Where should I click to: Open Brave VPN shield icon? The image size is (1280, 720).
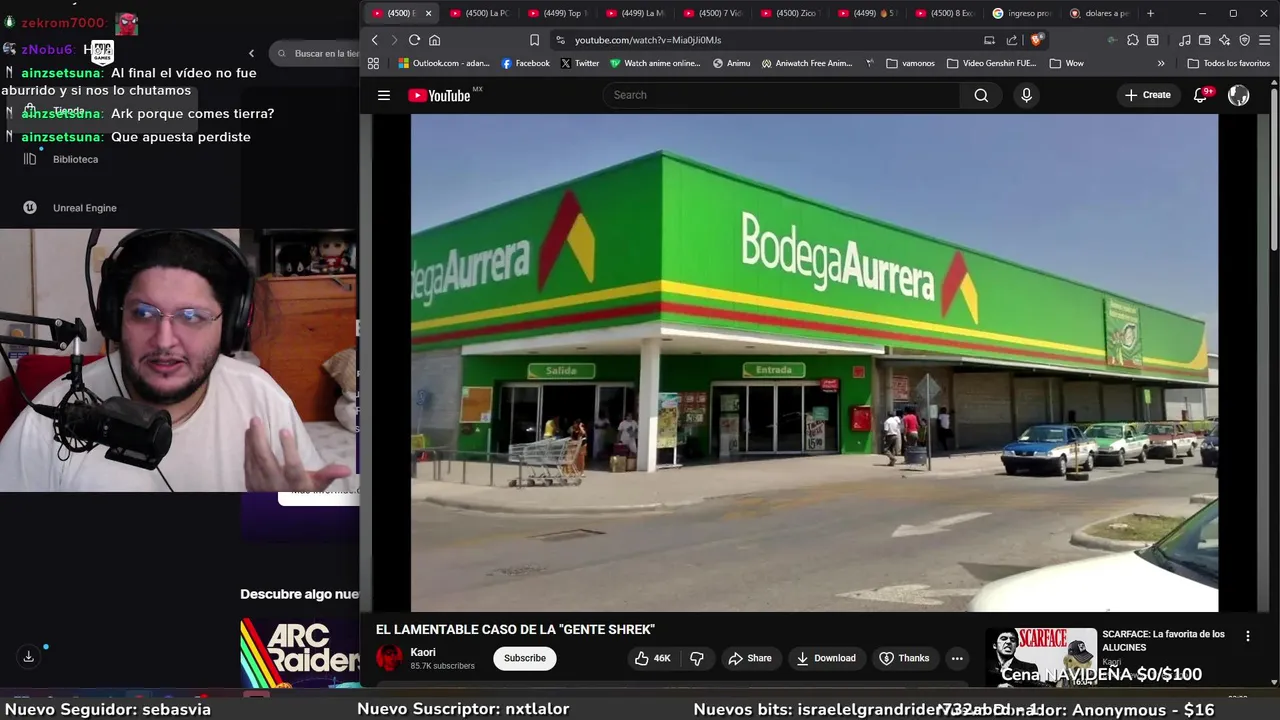tap(1245, 40)
